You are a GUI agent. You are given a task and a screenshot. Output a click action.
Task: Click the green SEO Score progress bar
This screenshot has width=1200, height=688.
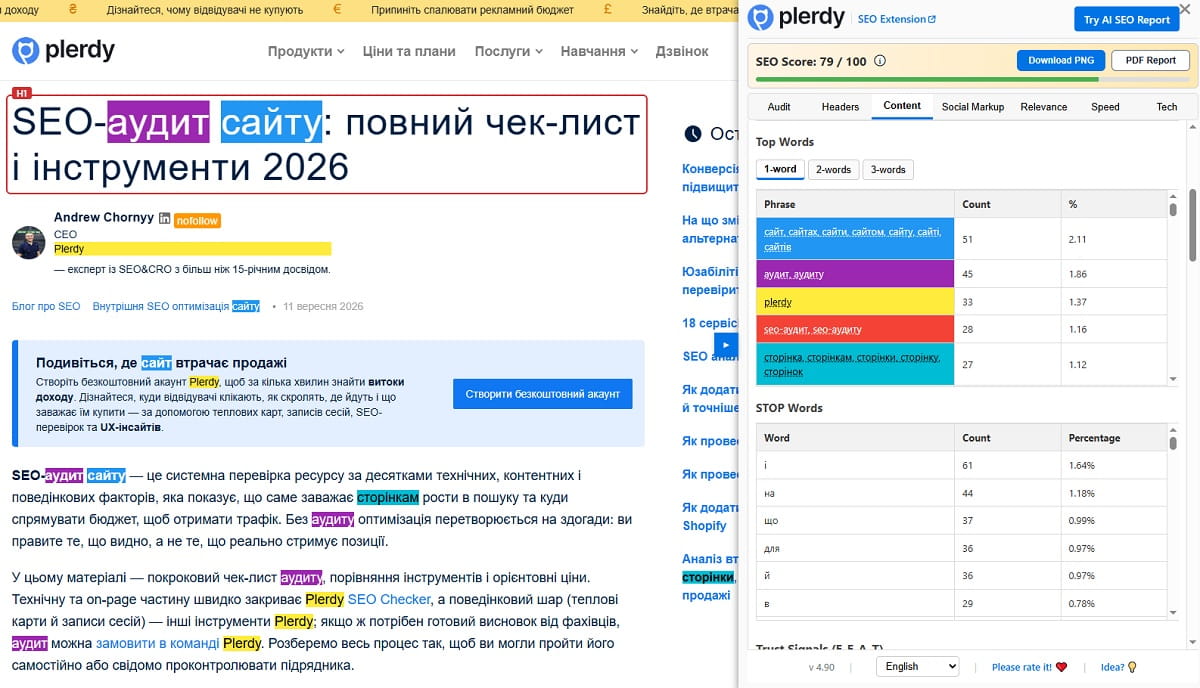[x=973, y=80]
